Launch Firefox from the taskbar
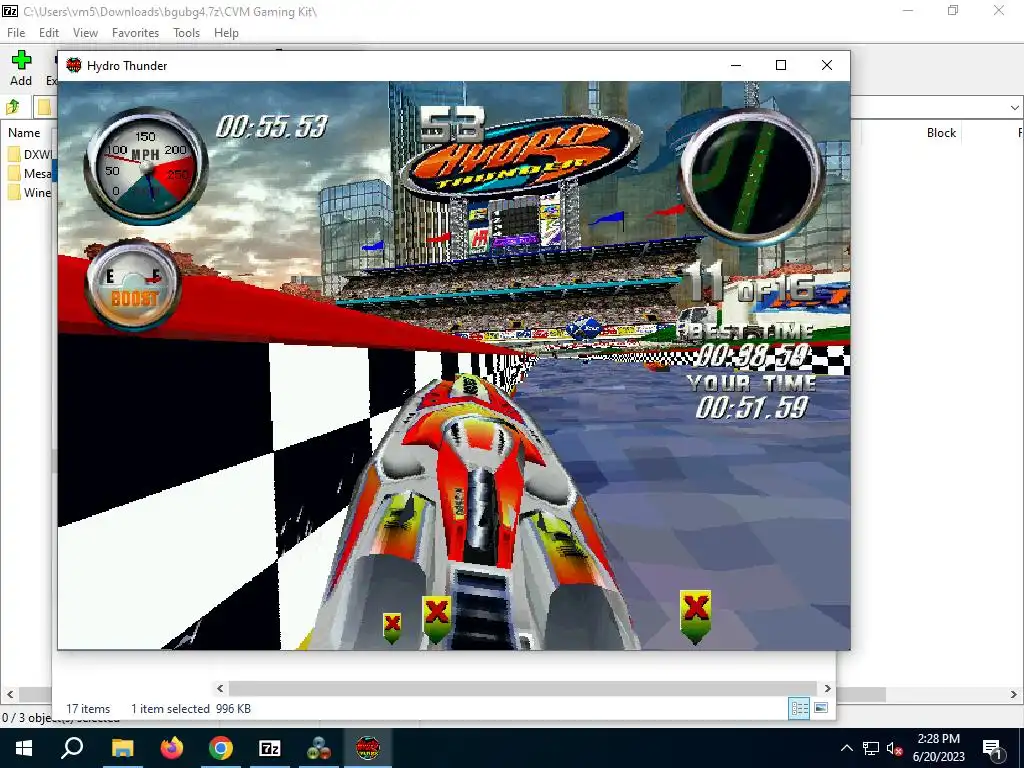The height and width of the screenshot is (768, 1024). (x=172, y=748)
